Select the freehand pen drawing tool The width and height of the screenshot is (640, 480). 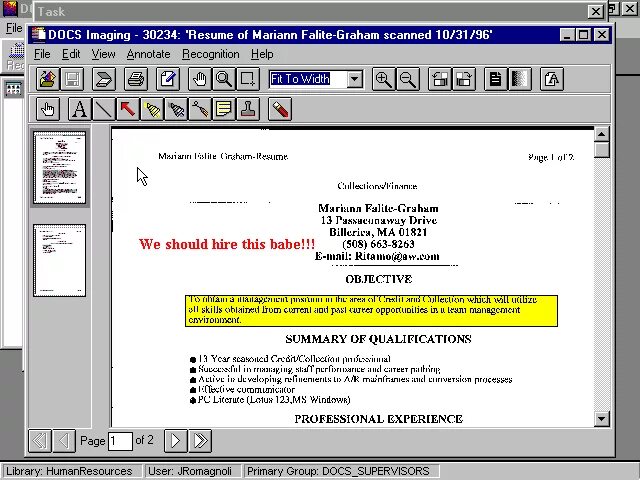click(x=200, y=109)
